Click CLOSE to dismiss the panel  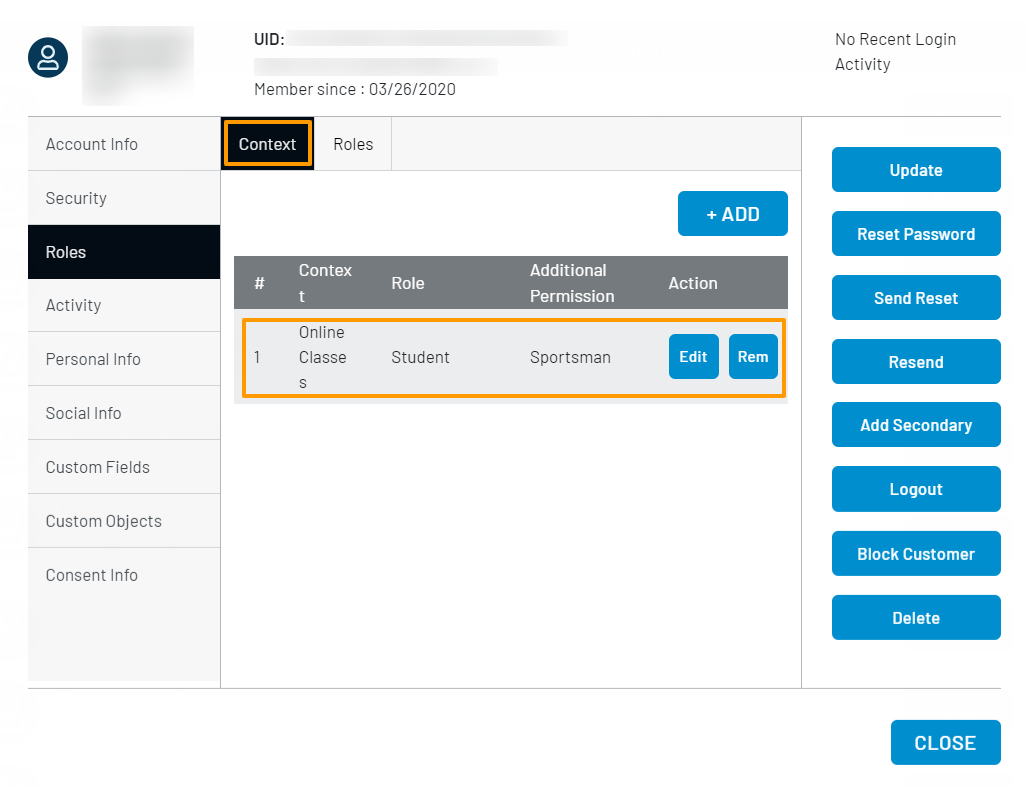coord(945,742)
